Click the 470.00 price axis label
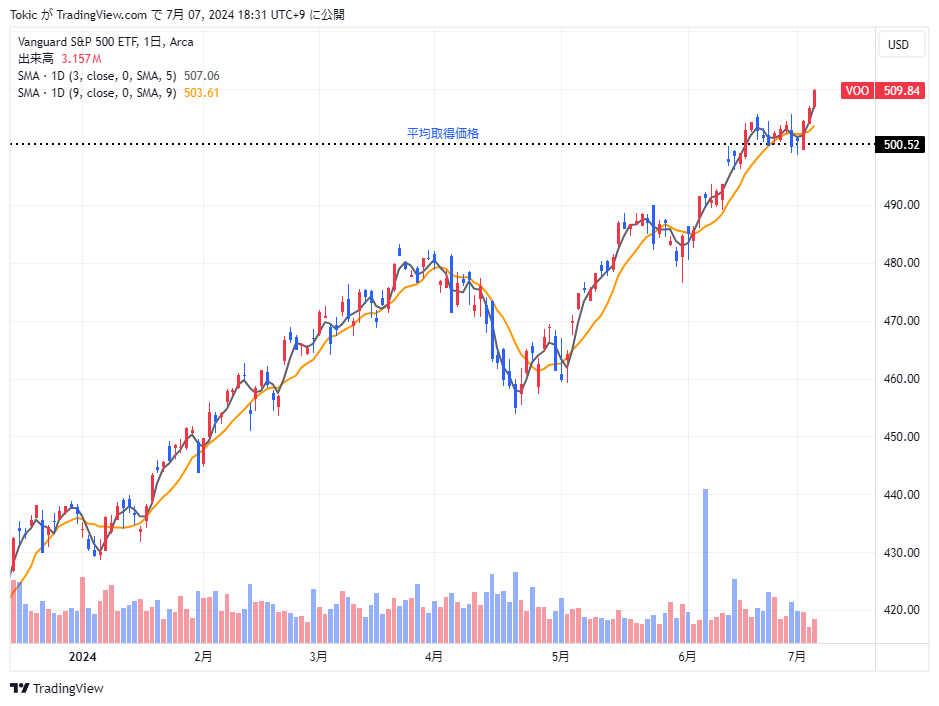Image resolution: width=939 pixels, height=706 pixels. point(901,321)
